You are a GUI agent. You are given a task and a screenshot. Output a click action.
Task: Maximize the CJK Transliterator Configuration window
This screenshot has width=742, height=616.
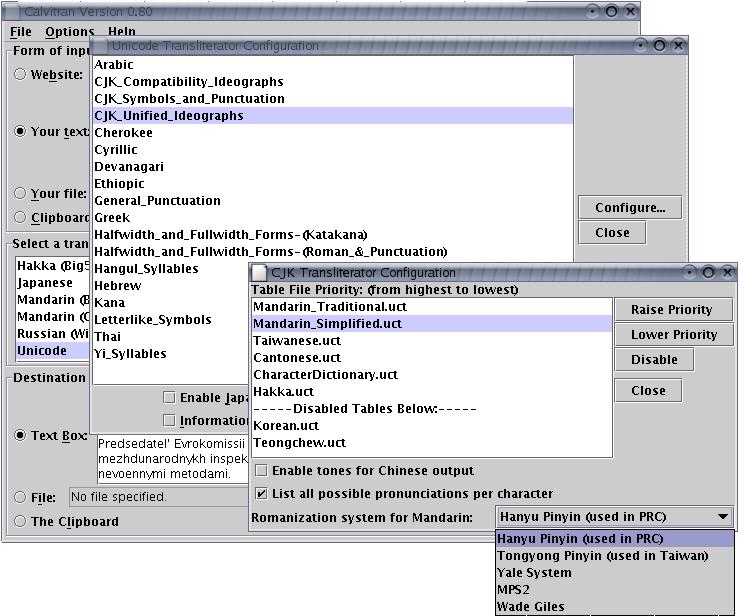point(708,273)
